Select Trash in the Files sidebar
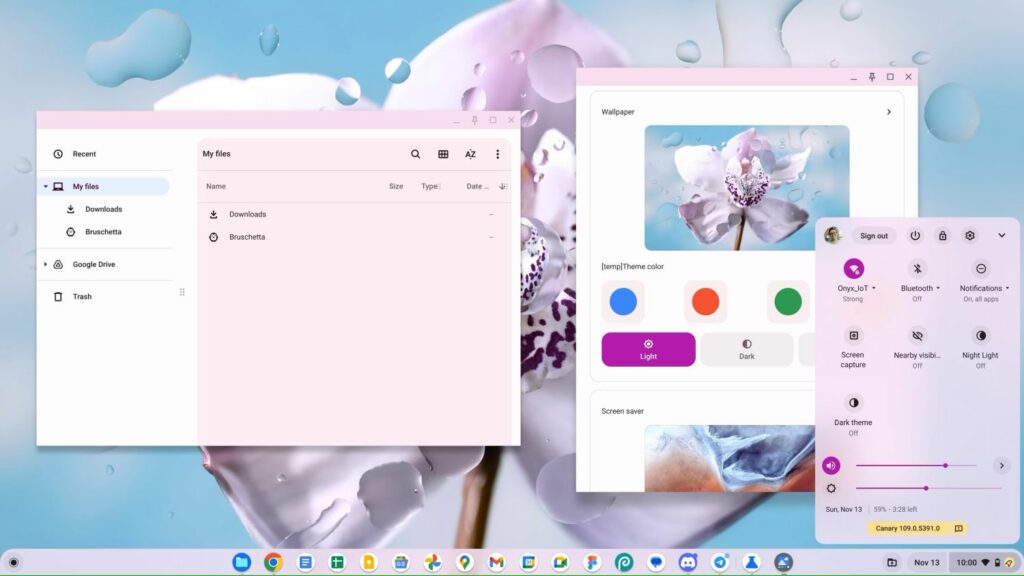 82,296
